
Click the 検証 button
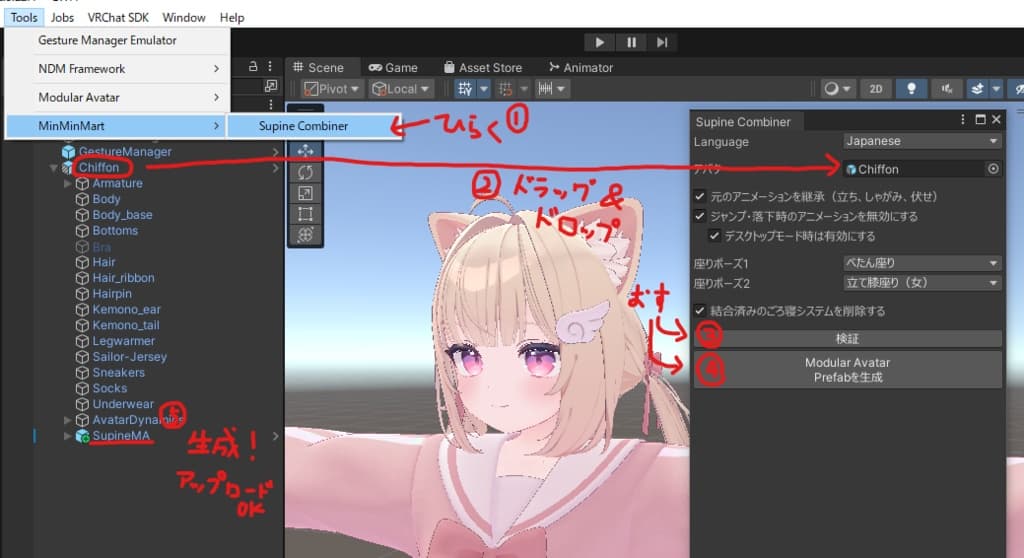(848, 338)
